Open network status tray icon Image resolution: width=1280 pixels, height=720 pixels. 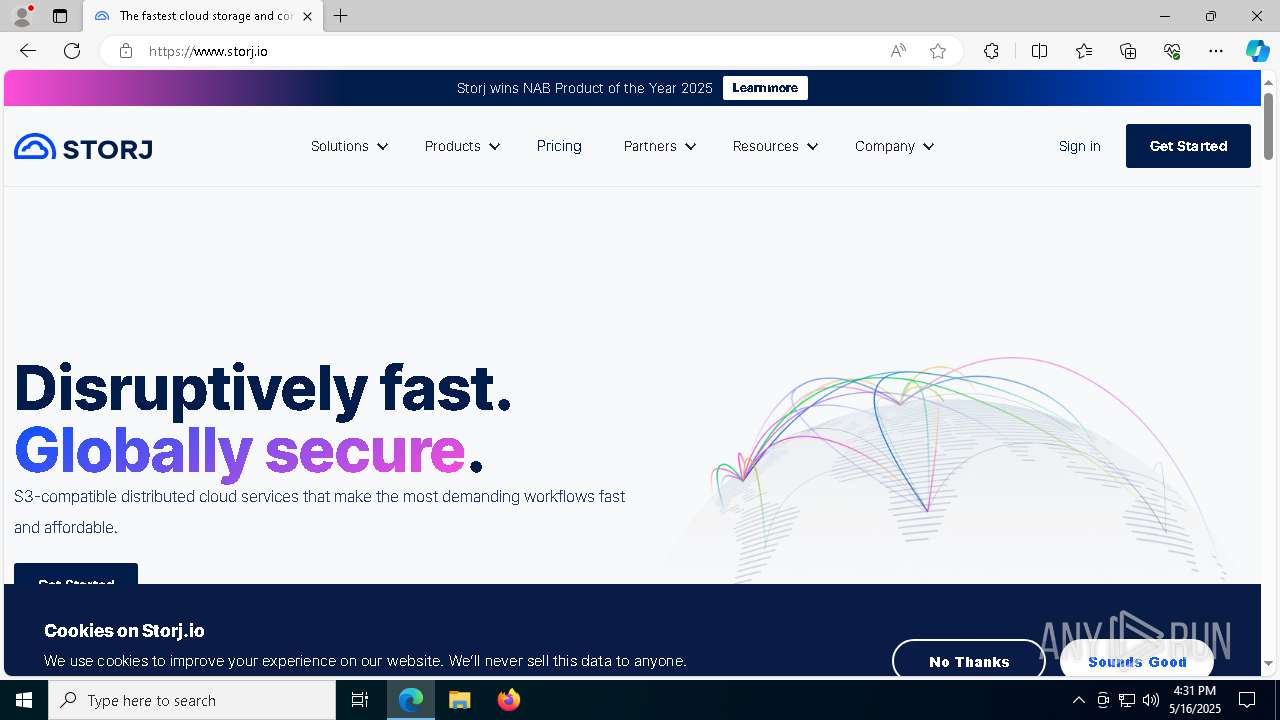(1127, 700)
